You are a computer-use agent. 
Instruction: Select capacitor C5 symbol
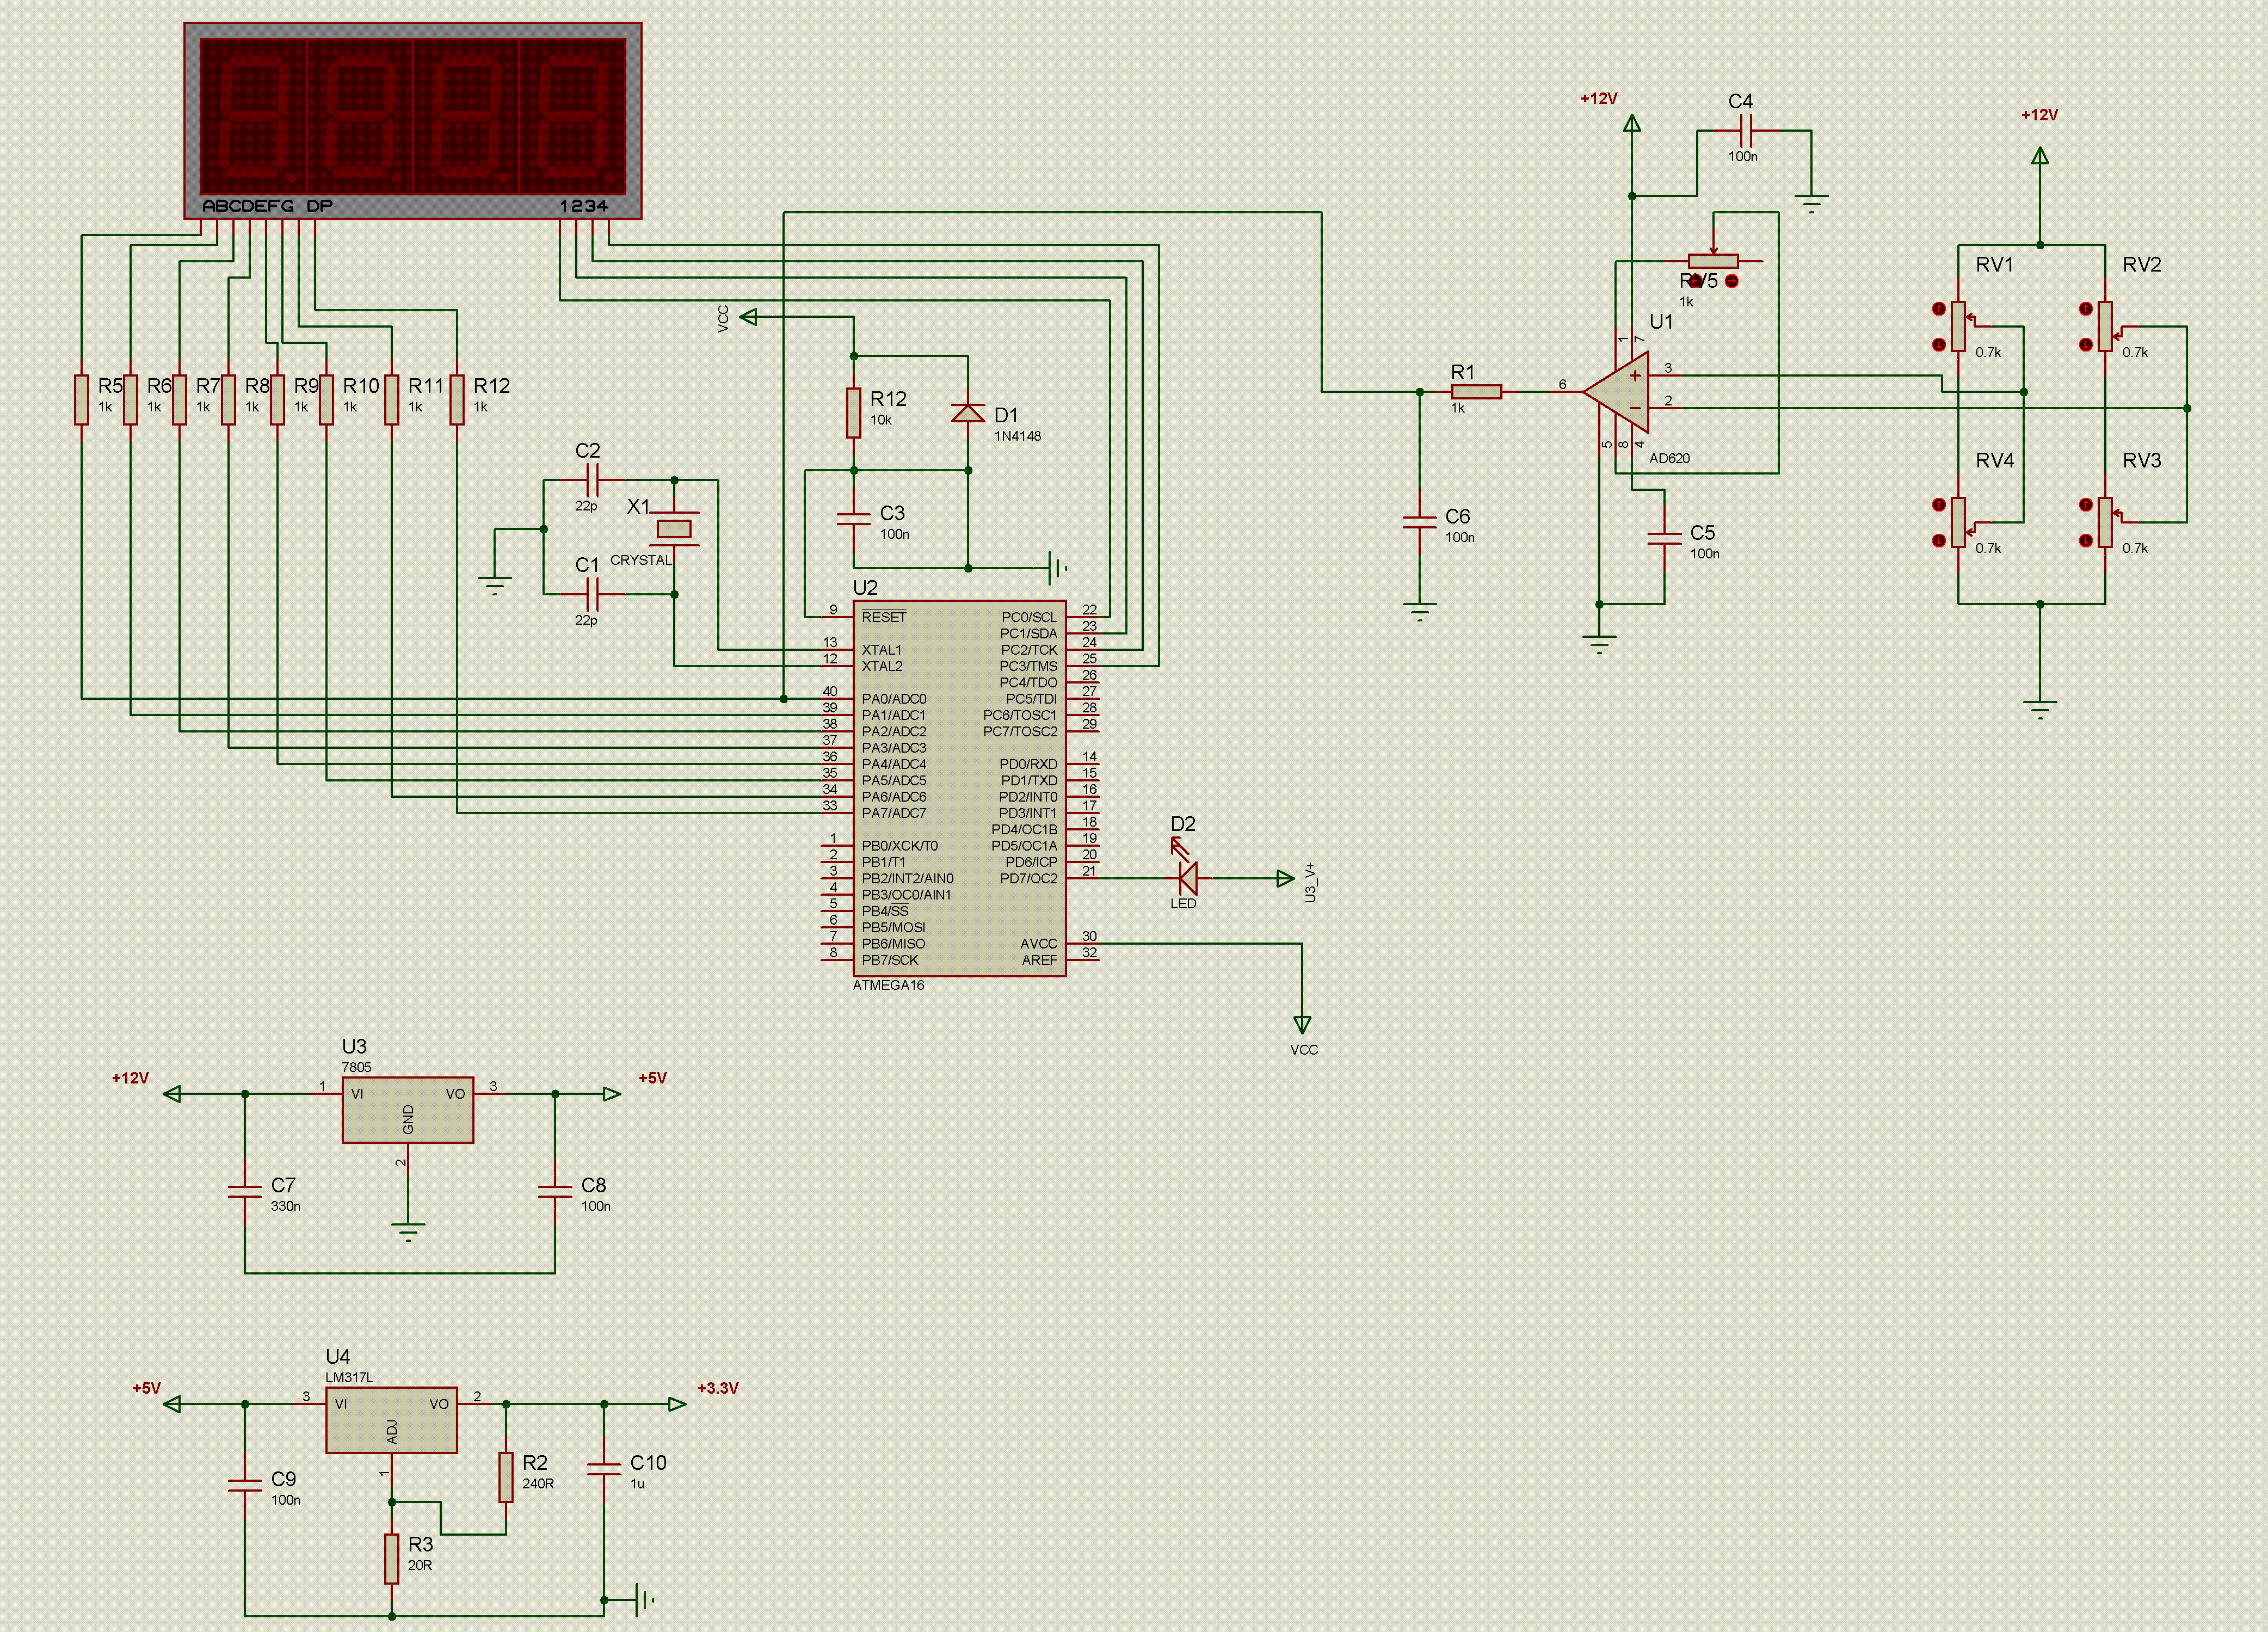point(1664,538)
